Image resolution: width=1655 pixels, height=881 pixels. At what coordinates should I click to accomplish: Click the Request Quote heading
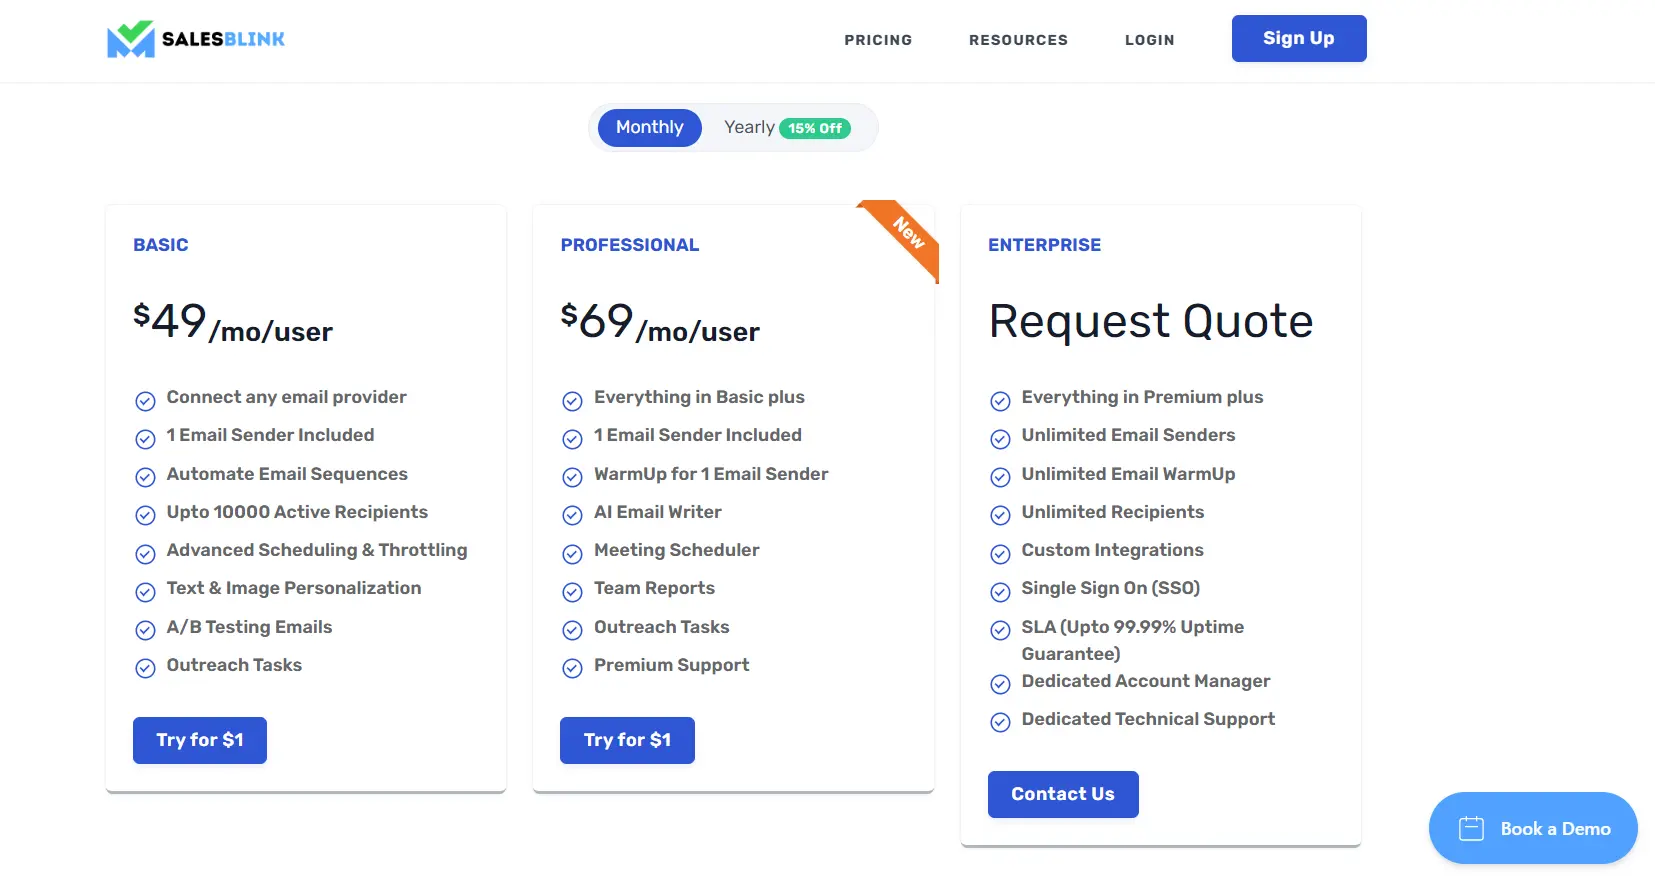tap(1151, 322)
